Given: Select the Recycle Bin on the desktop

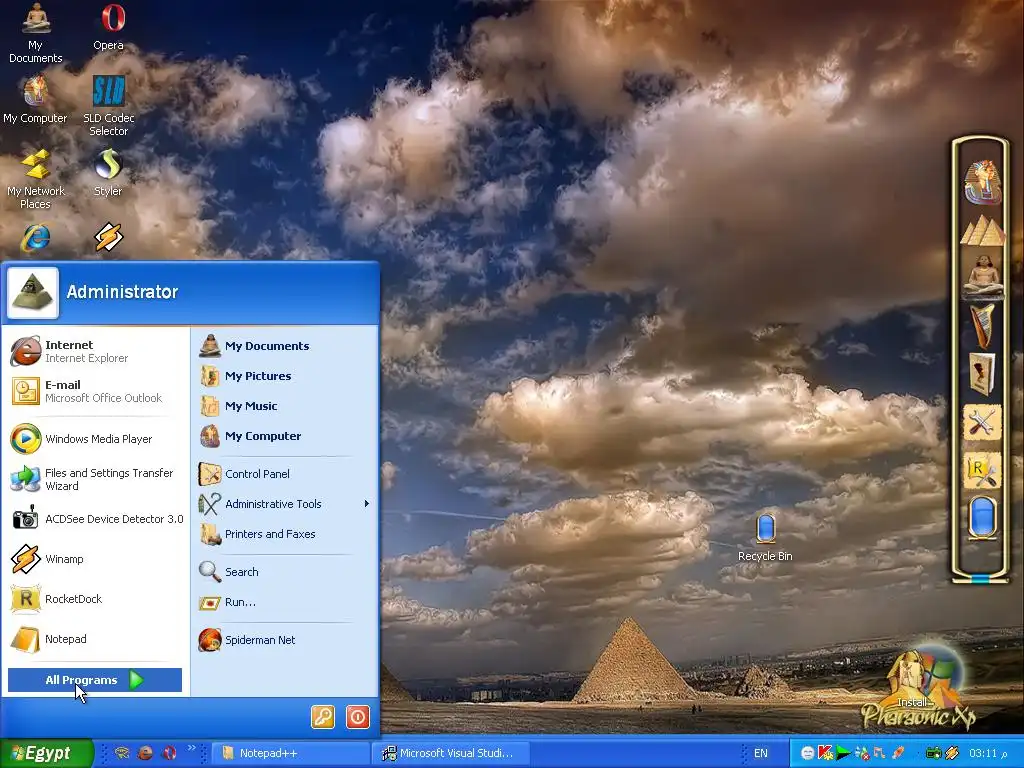Looking at the screenshot, I should click(x=765, y=537).
